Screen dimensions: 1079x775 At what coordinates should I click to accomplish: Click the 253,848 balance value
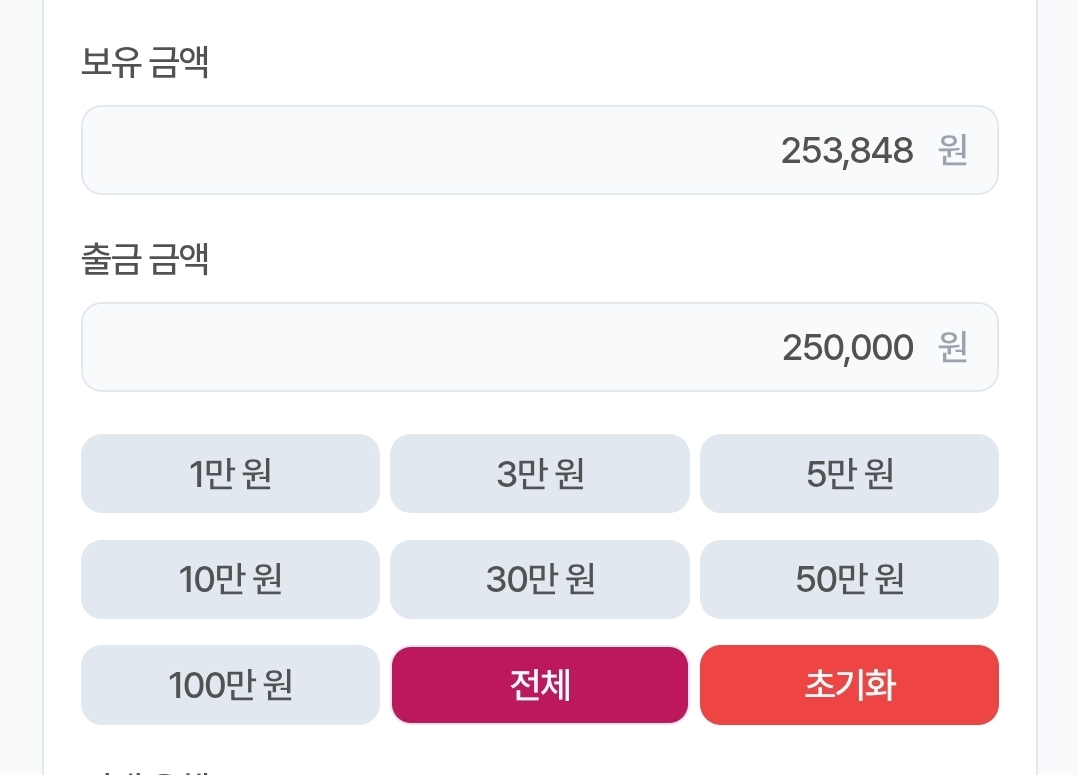[x=847, y=151]
